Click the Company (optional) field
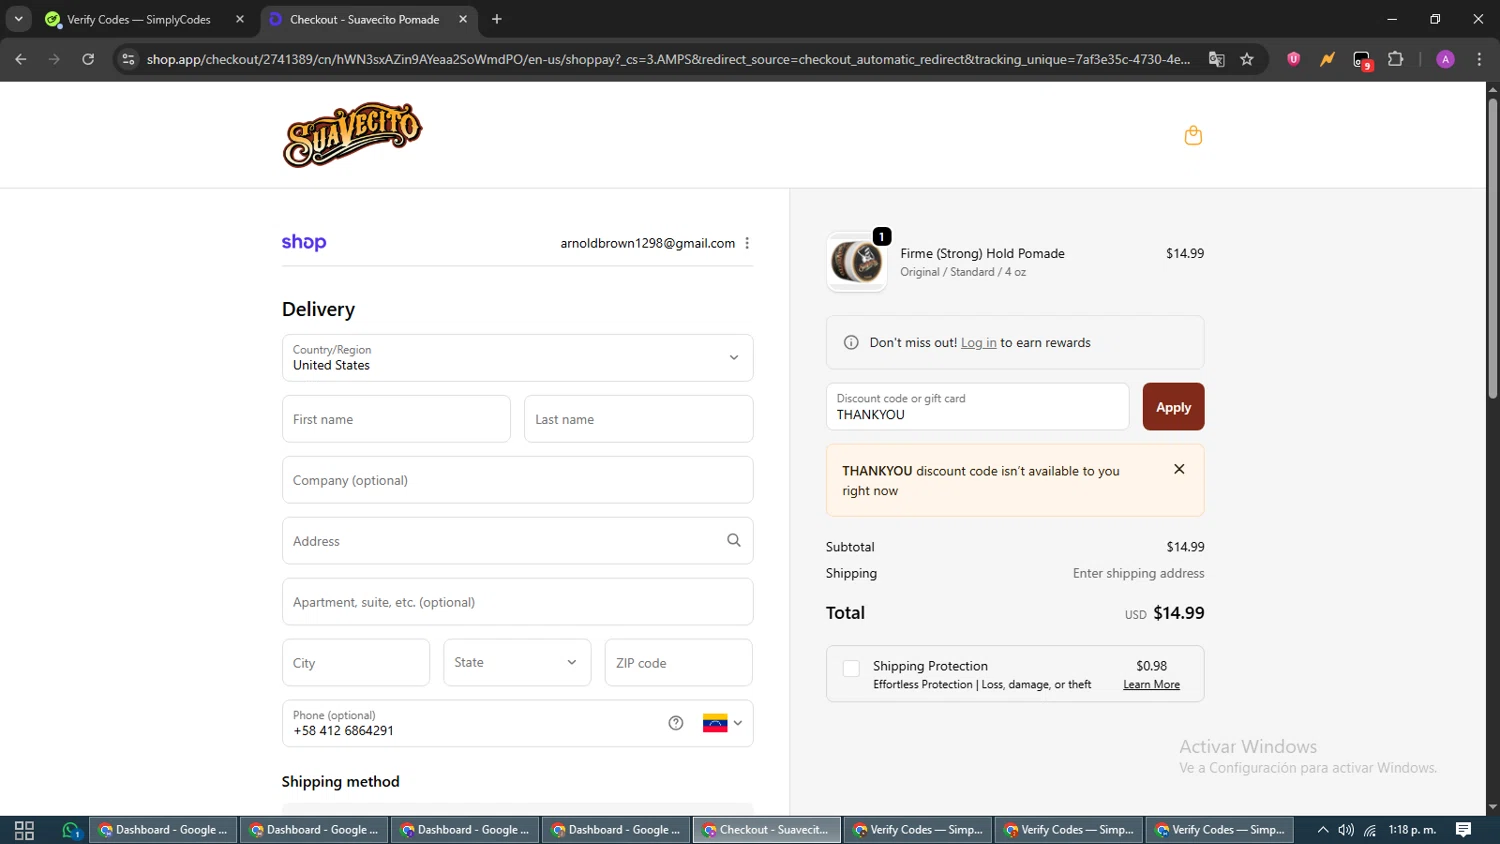The height and width of the screenshot is (844, 1500). point(517,480)
